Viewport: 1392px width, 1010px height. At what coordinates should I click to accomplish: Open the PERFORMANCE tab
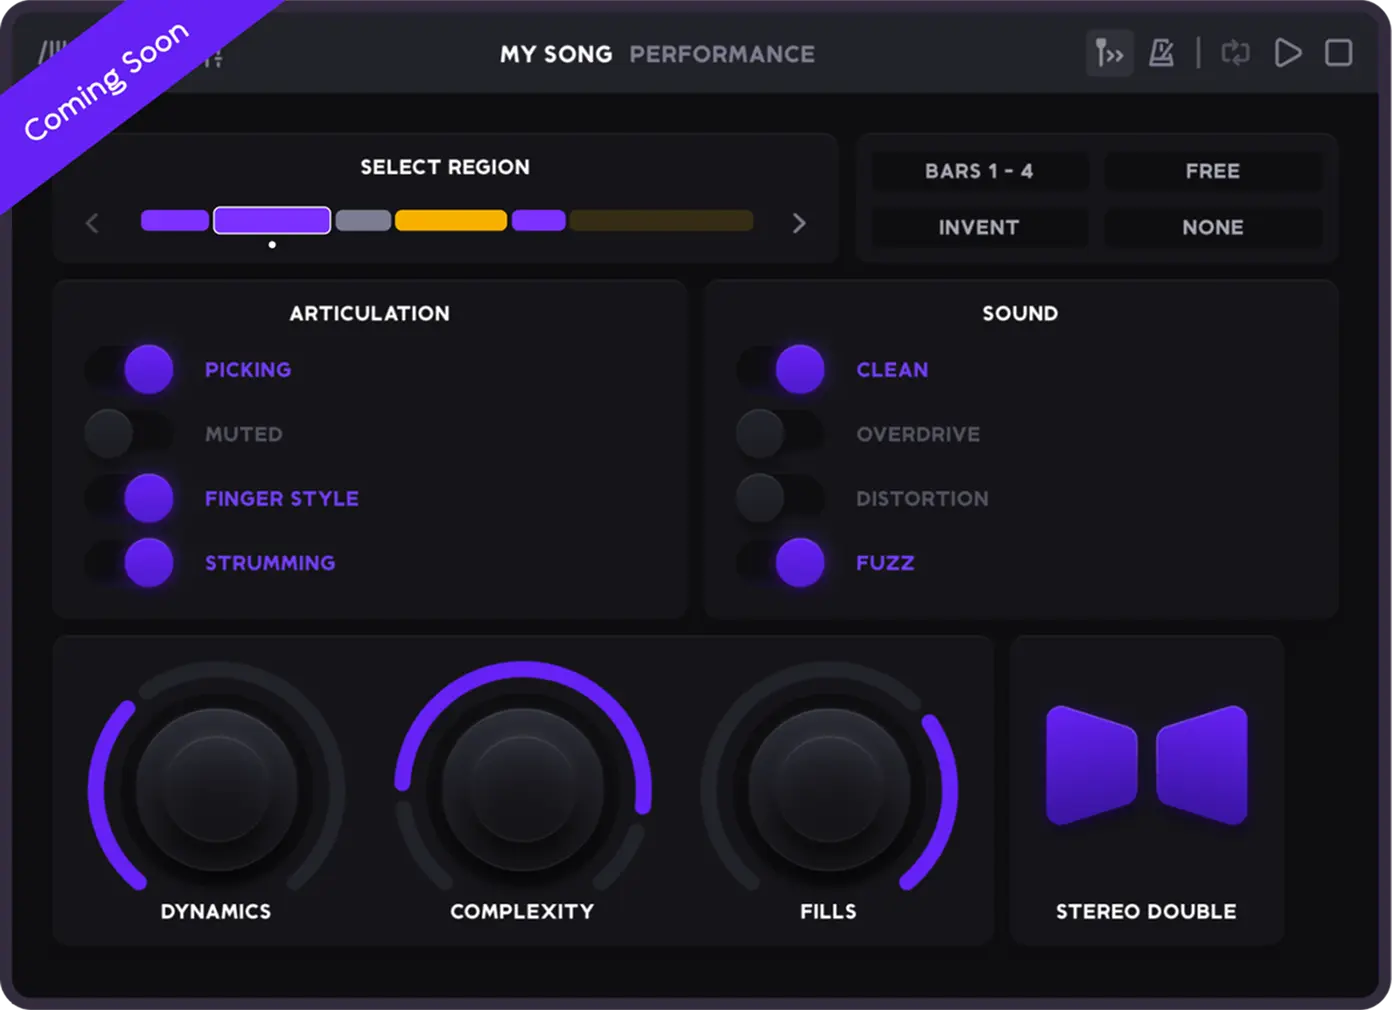click(722, 54)
